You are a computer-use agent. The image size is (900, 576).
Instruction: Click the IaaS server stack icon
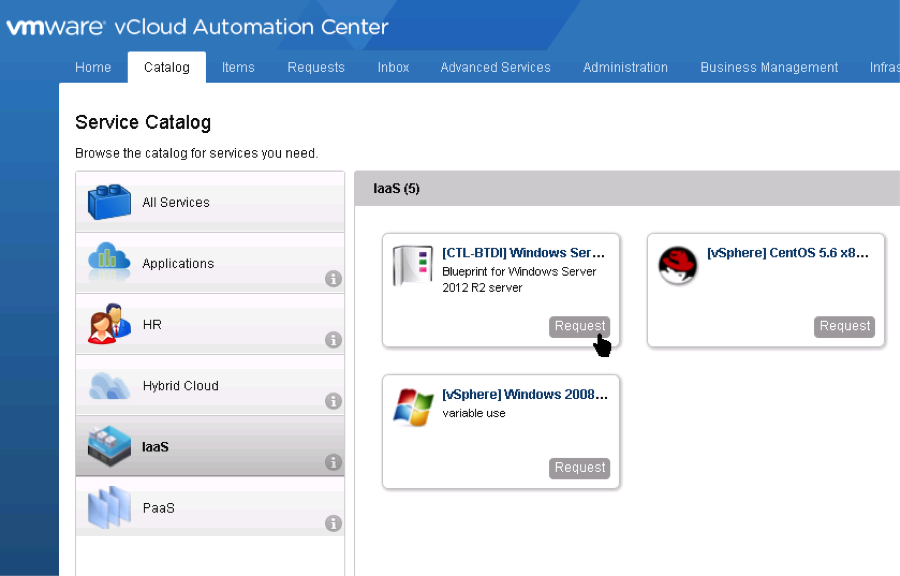[109, 446]
